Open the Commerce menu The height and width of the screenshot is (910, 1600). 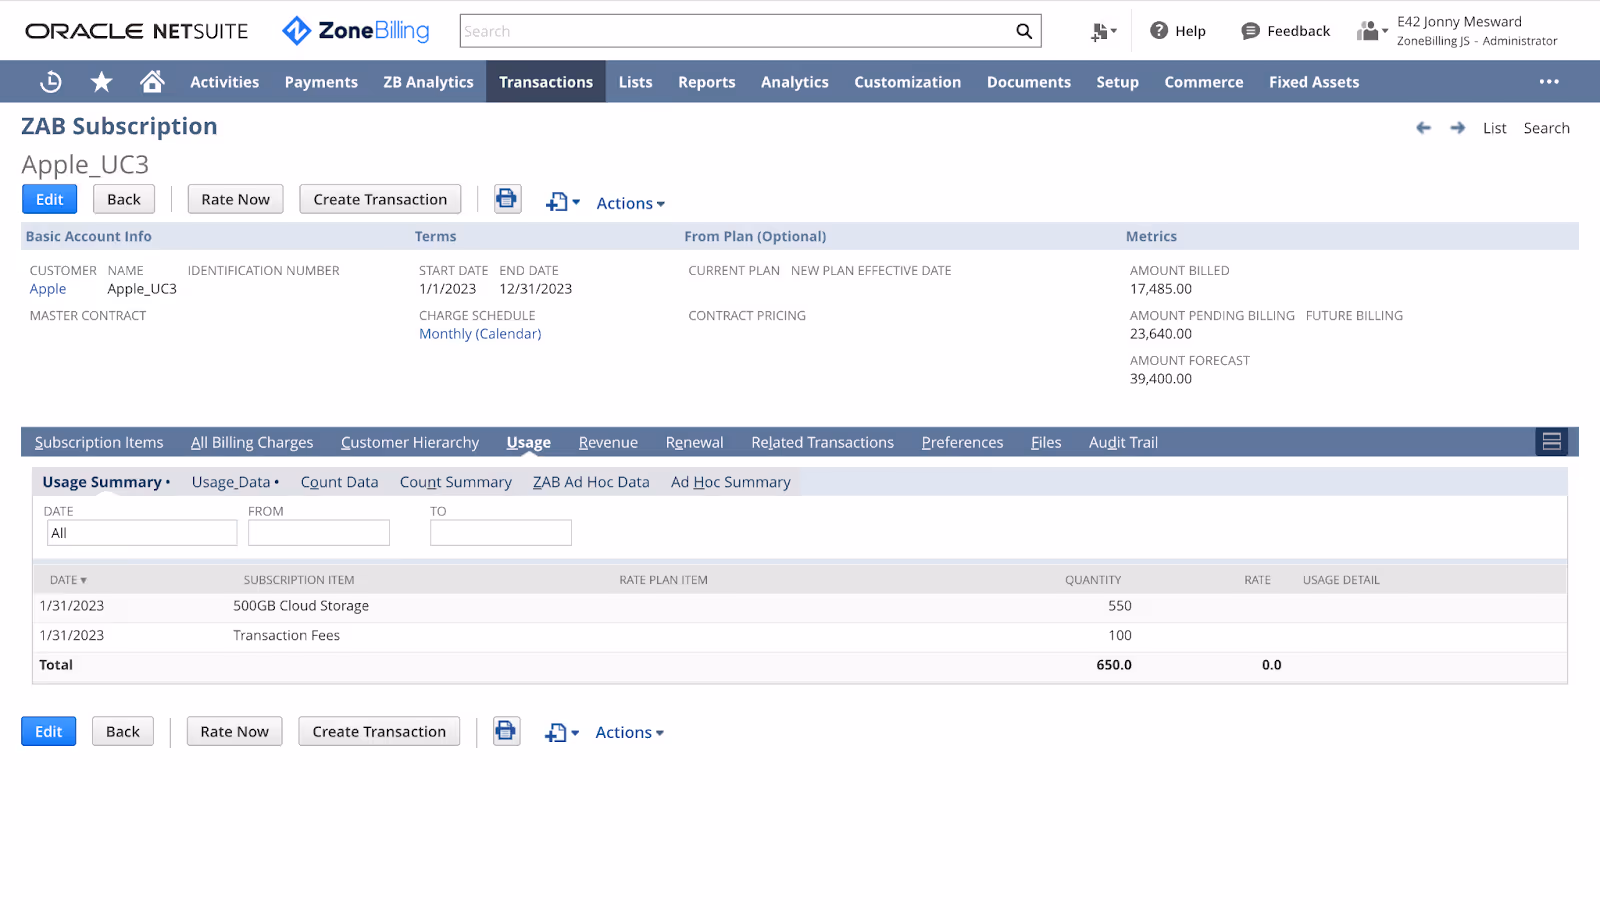(1204, 82)
